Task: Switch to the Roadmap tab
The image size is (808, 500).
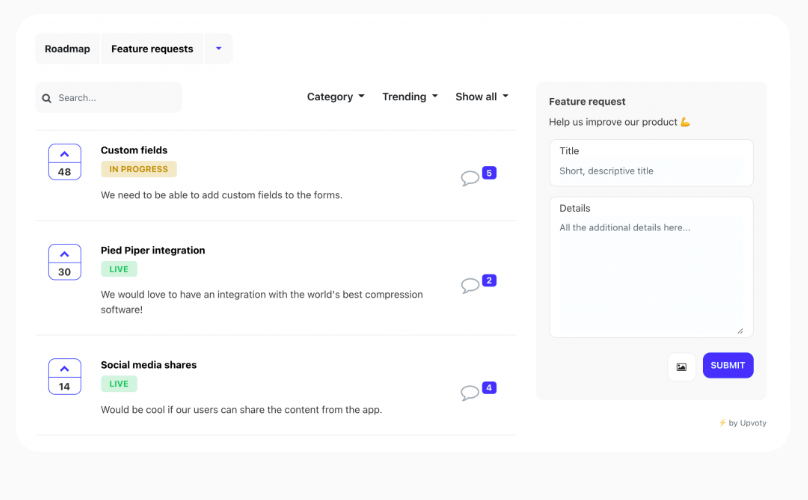Action: pyautogui.click(x=67, y=48)
